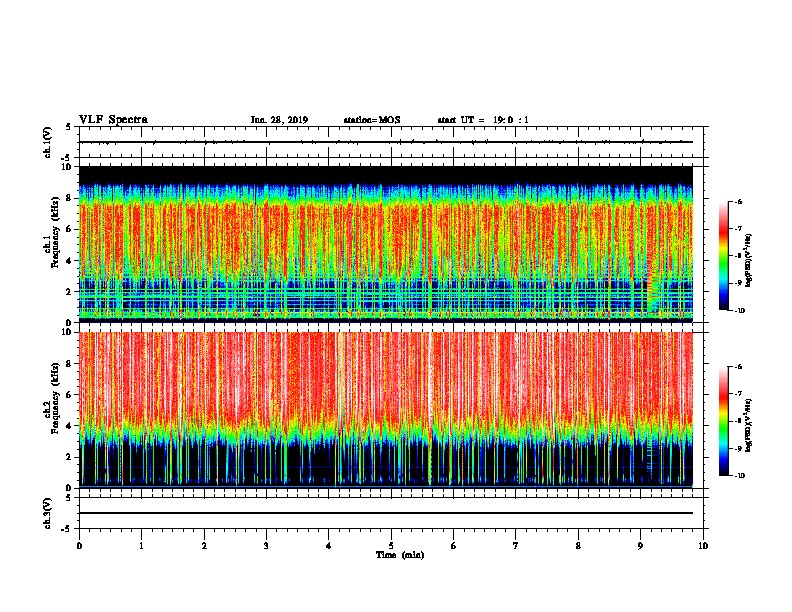
Task: Click the 'start UT = 19:0 :1' text
Action: coord(483,120)
